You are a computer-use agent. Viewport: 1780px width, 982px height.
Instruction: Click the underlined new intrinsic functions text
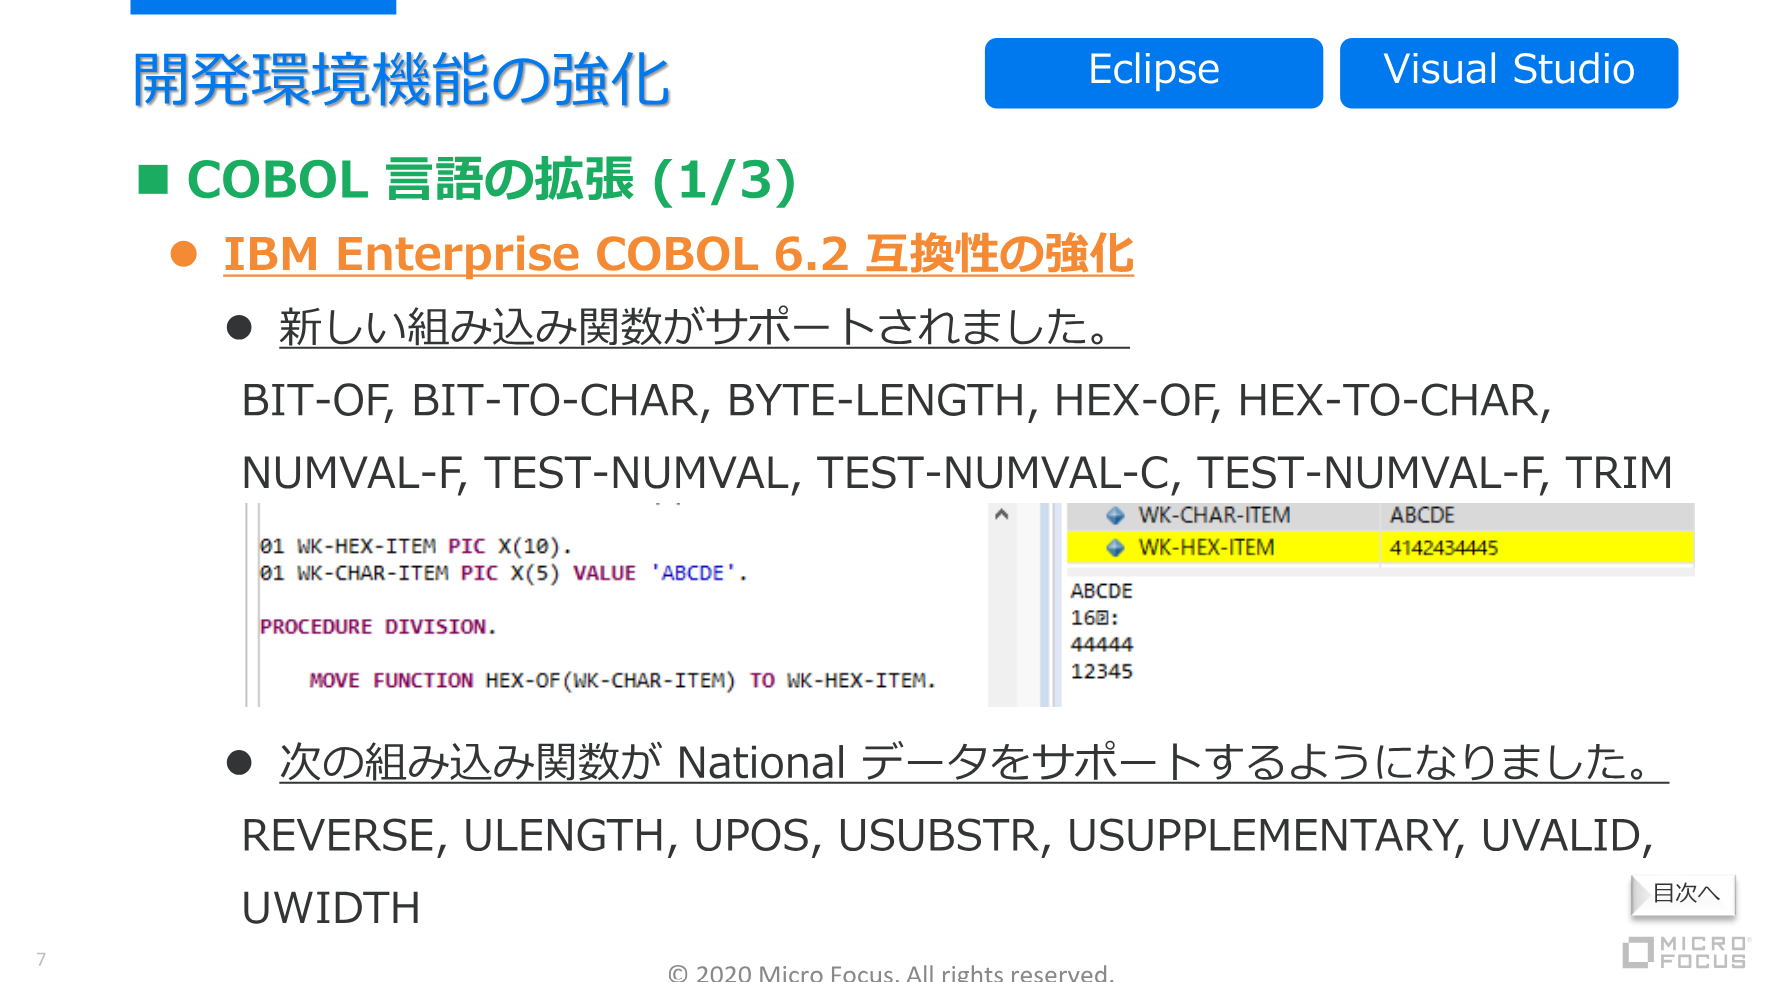tap(703, 328)
